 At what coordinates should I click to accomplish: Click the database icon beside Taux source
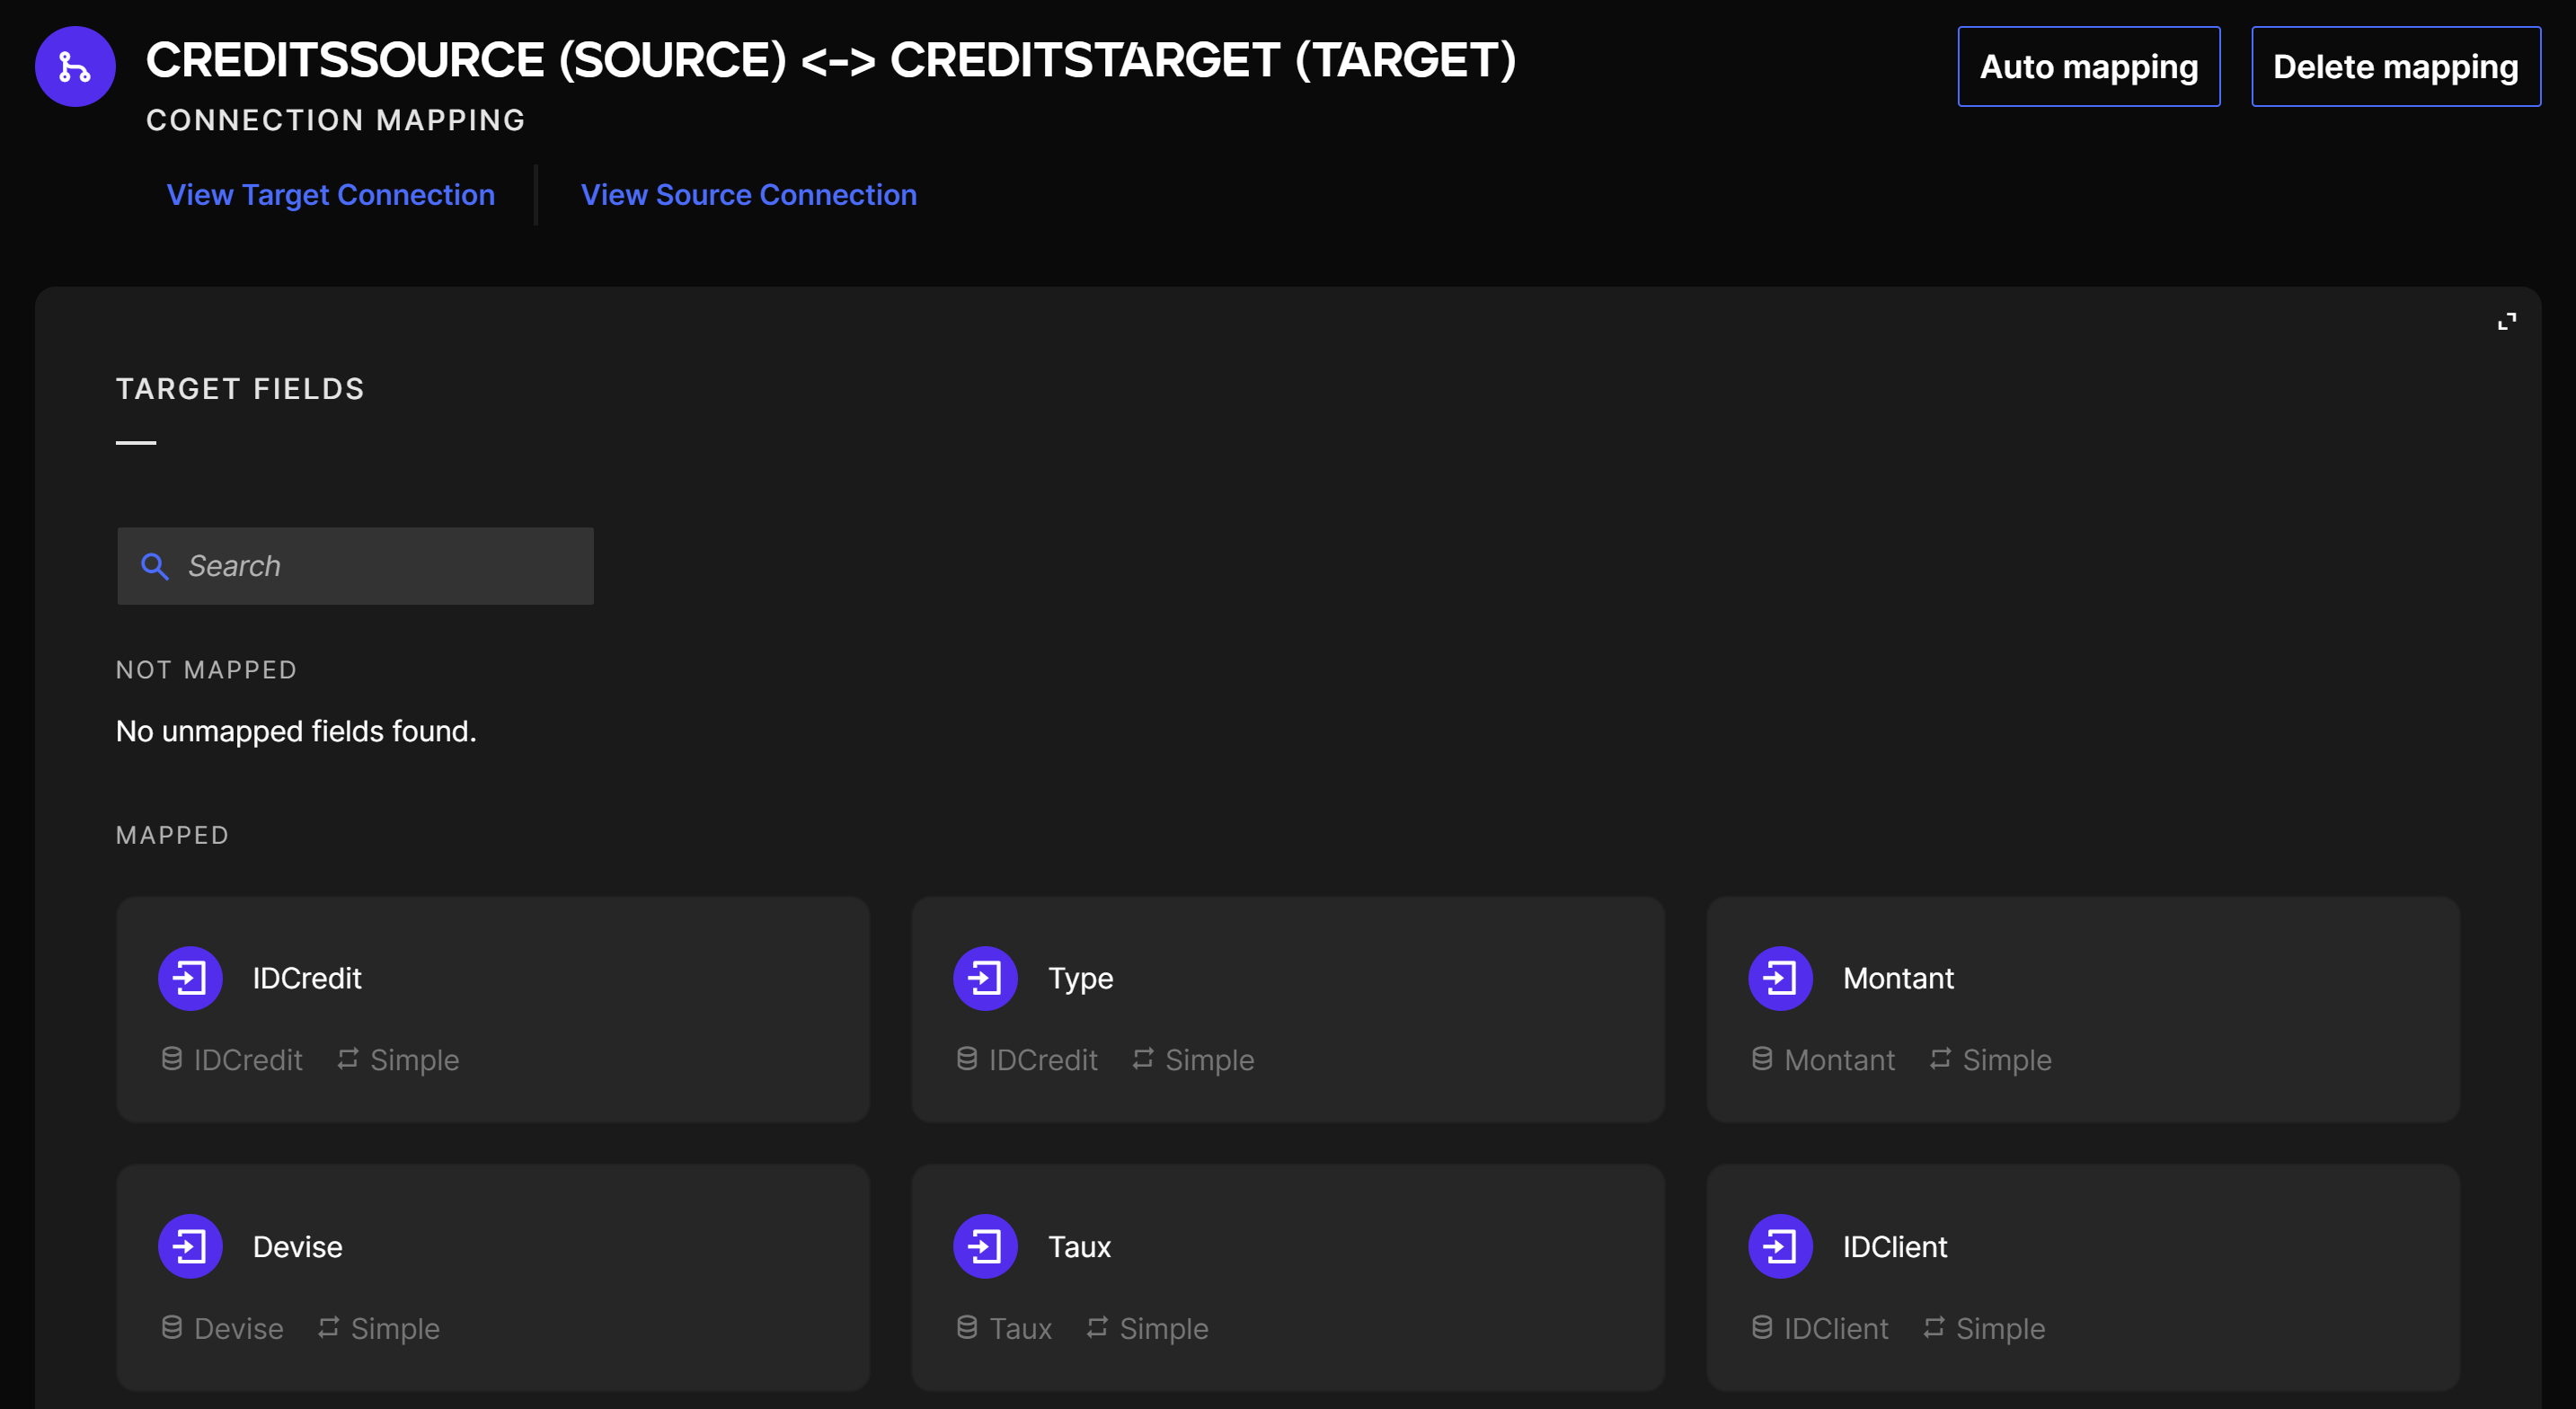[966, 1327]
